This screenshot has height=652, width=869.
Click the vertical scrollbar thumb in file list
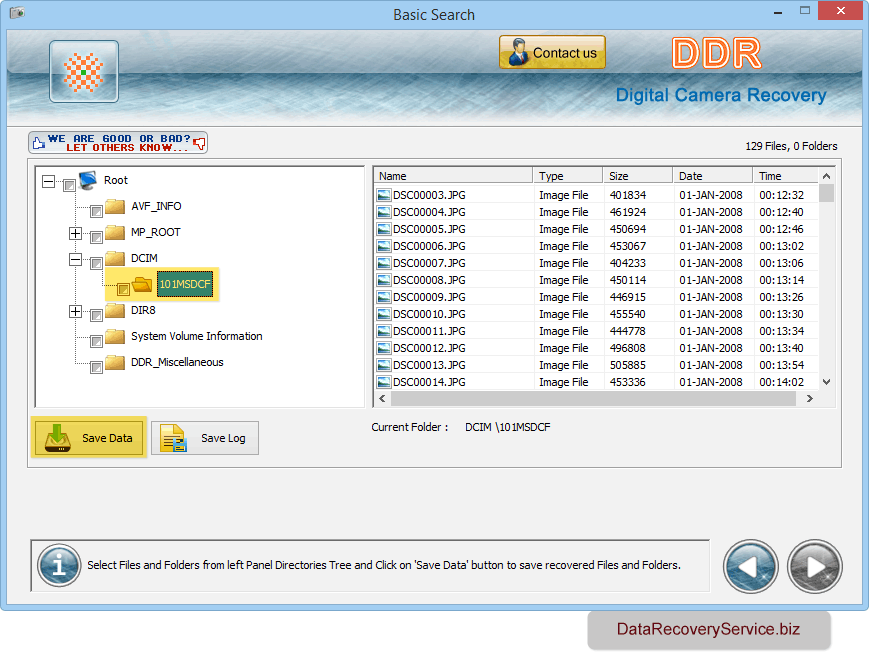pos(826,193)
